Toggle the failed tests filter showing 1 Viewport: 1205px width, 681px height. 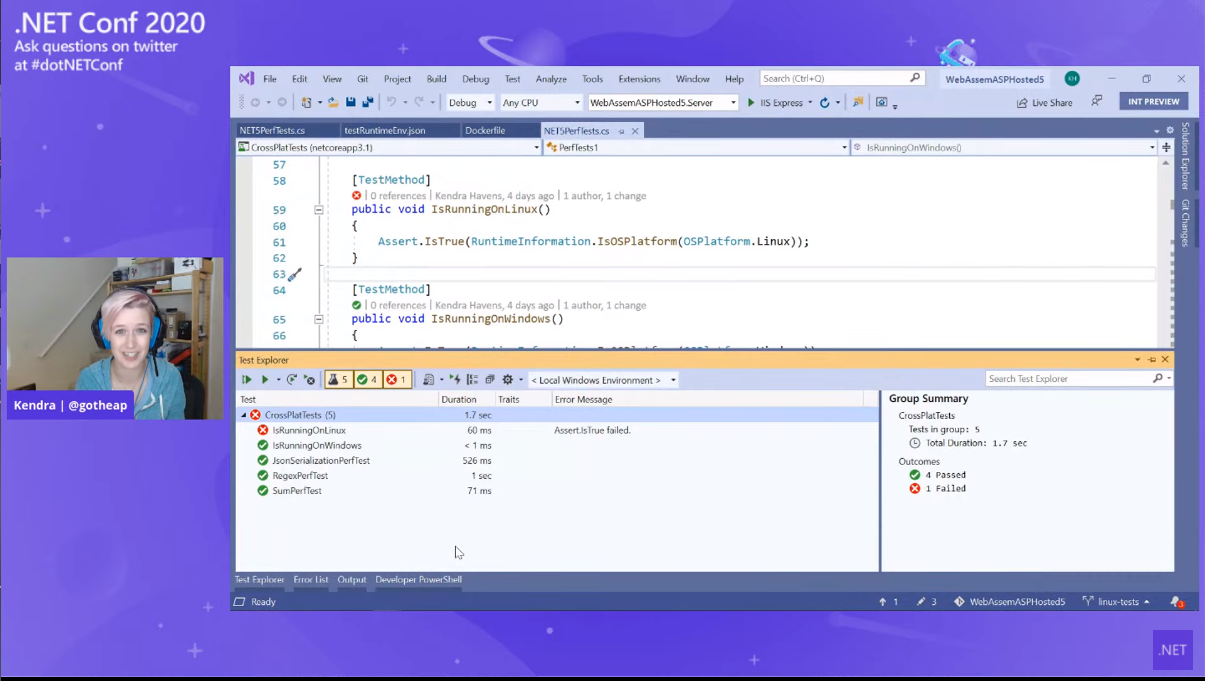click(x=396, y=380)
